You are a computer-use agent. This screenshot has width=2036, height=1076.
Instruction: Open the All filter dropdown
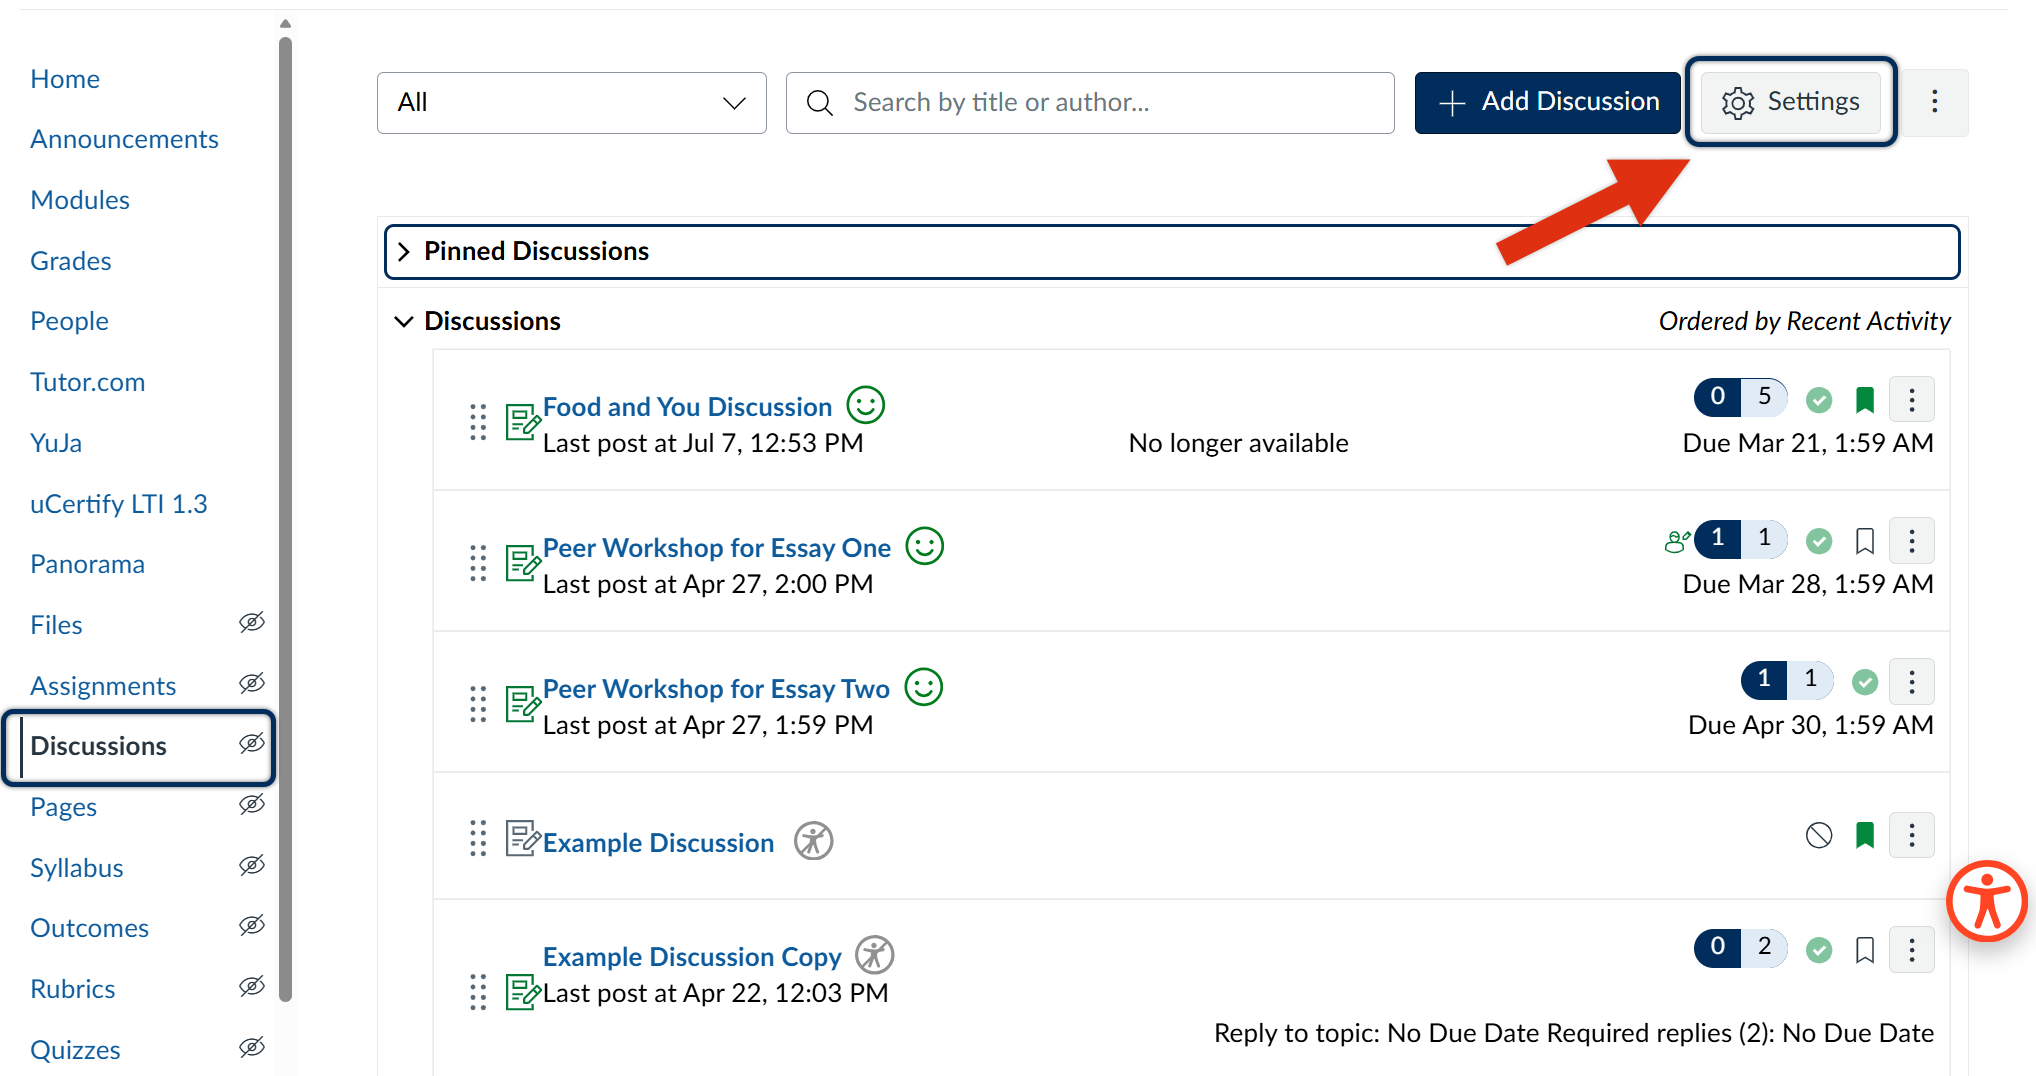[x=572, y=103]
